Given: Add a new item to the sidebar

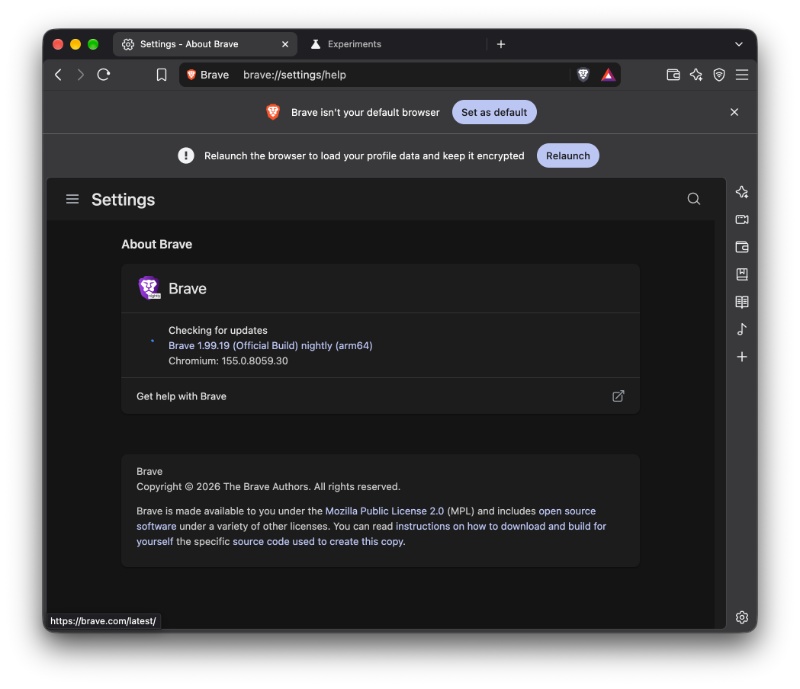Looking at the screenshot, I should coord(742,357).
